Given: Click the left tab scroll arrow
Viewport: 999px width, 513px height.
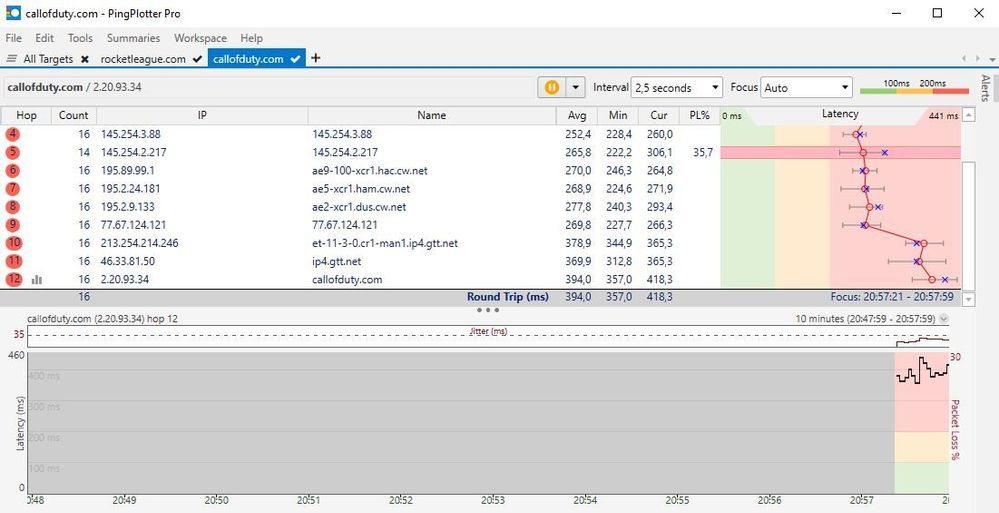Looking at the screenshot, I should click(965, 59).
